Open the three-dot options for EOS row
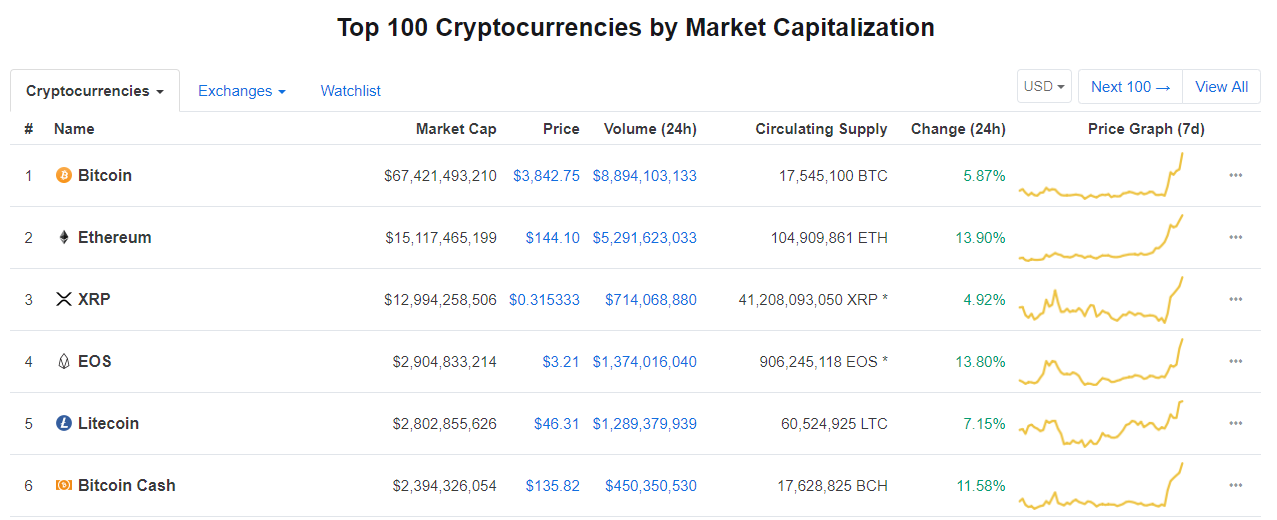The image size is (1277, 520). point(1236,362)
